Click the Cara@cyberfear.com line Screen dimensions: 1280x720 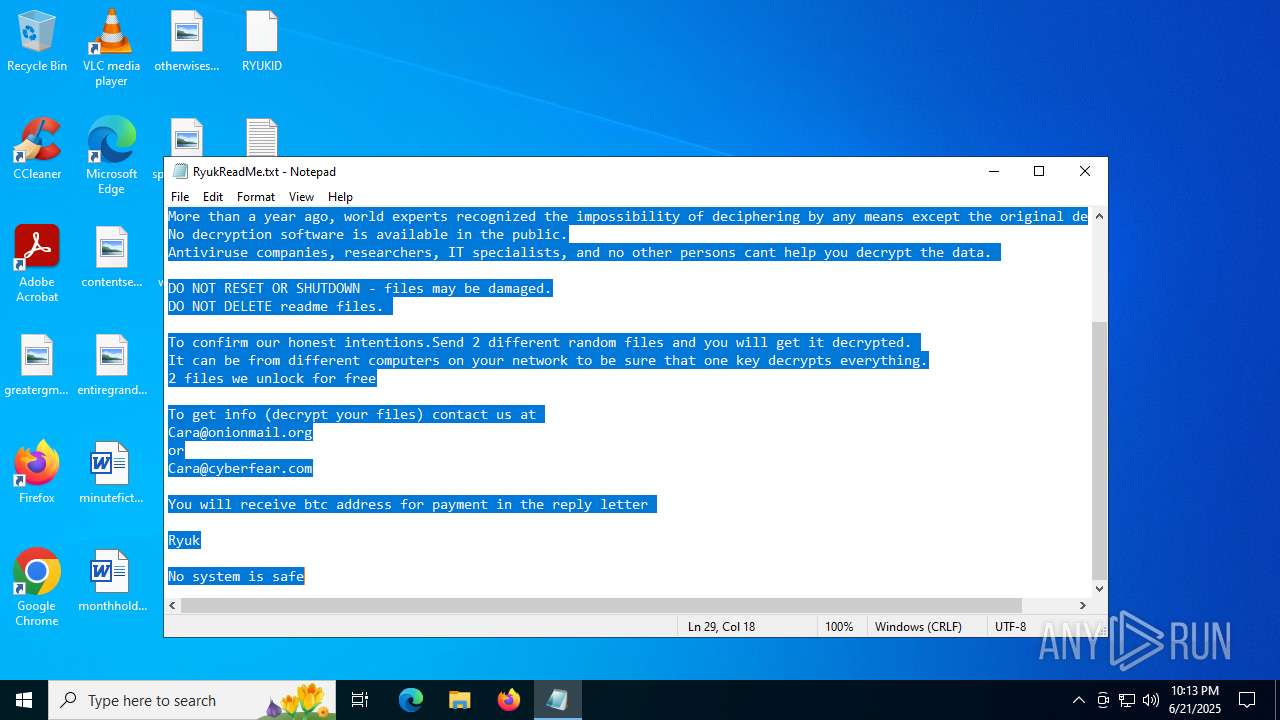[240, 468]
